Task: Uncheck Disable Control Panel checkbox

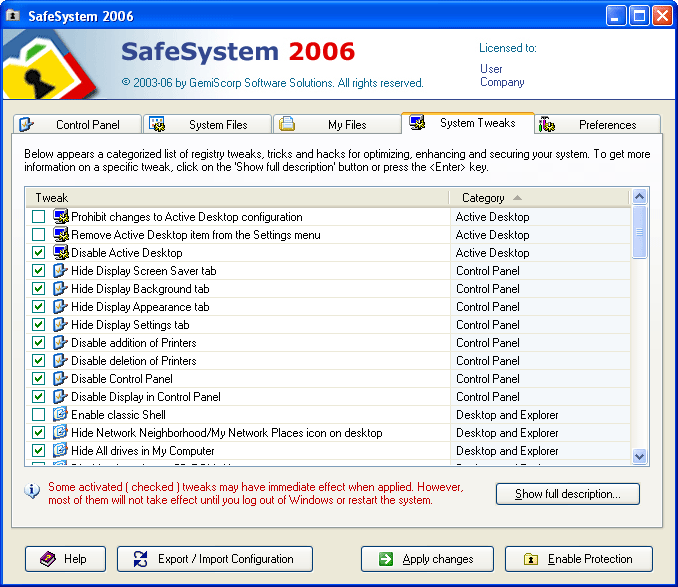Action: [x=38, y=379]
